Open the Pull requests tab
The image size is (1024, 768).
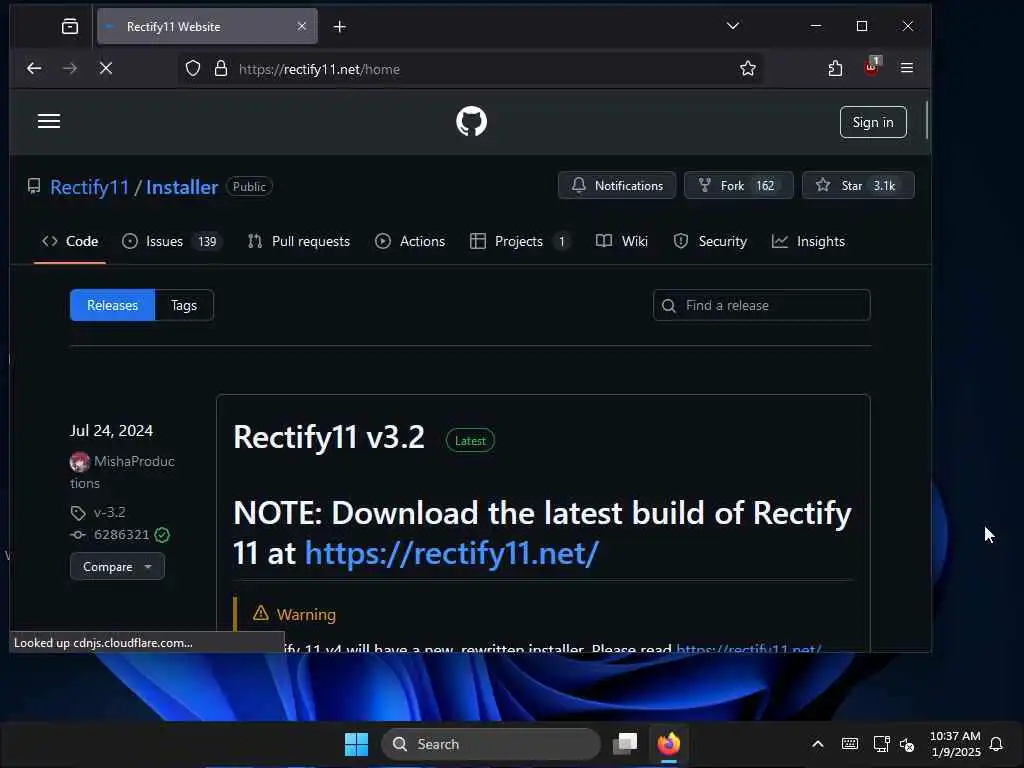click(299, 241)
